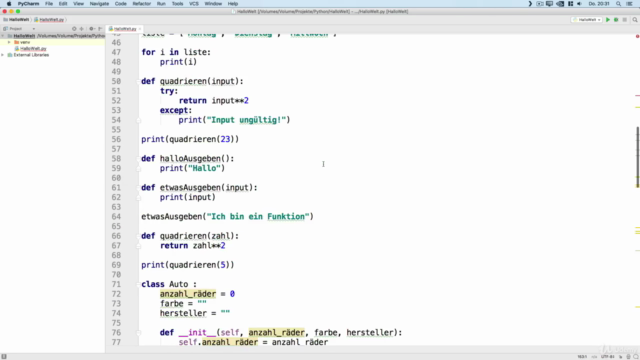
Task: Select HalloWelt.py file in the project tree
Action: (33, 49)
